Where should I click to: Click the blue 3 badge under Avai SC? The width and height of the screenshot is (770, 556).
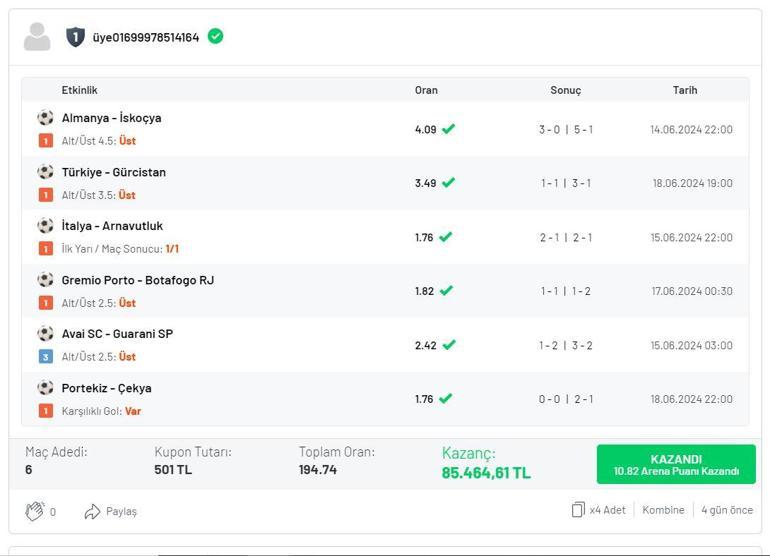click(45, 357)
